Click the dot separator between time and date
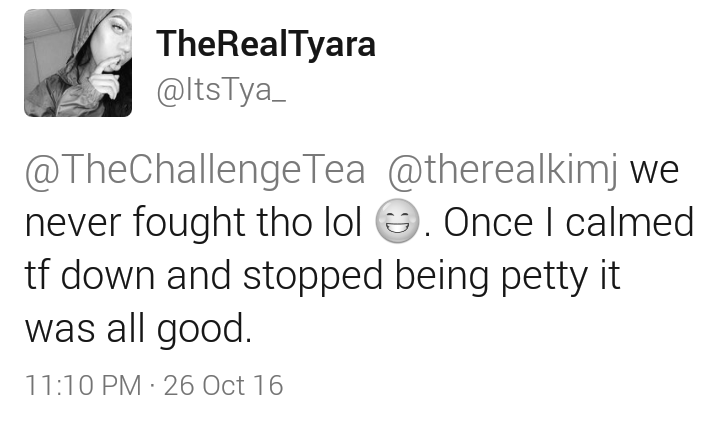This screenshot has height=427, width=720. pyautogui.click(x=152, y=386)
